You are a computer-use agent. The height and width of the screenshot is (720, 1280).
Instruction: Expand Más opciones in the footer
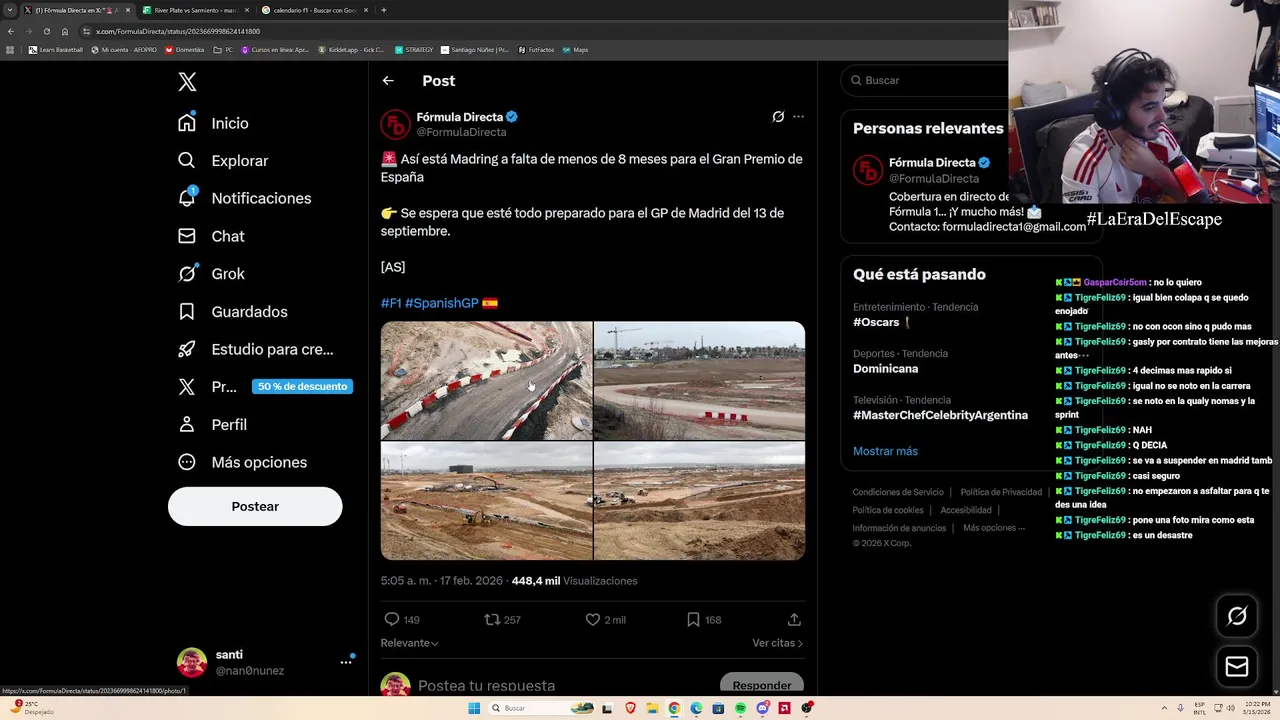[994, 528]
